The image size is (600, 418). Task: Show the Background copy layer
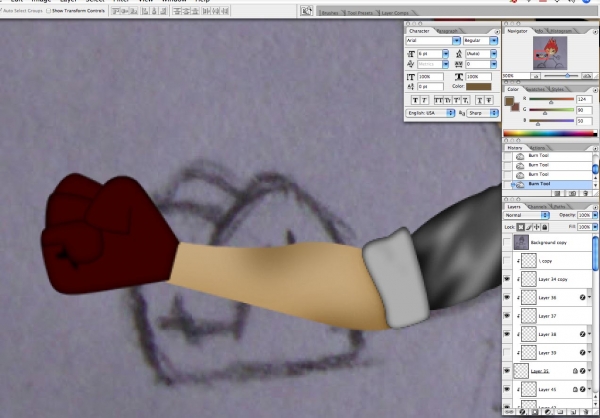click(507, 242)
